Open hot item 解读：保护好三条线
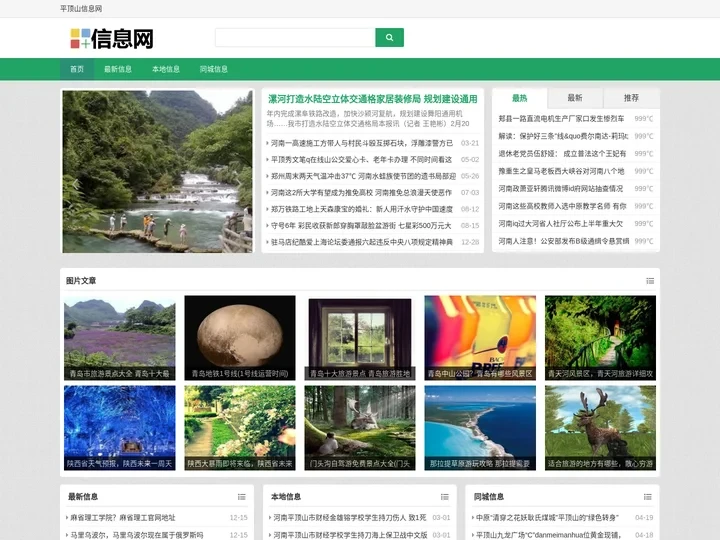The width and height of the screenshot is (720, 540). (563, 136)
